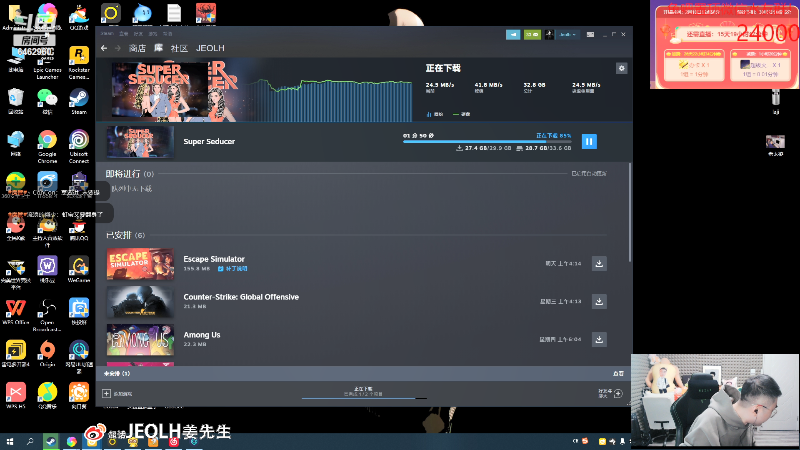This screenshot has height=450, width=800.
Task: Open the Steam desktop shortcut
Action: (x=79, y=101)
